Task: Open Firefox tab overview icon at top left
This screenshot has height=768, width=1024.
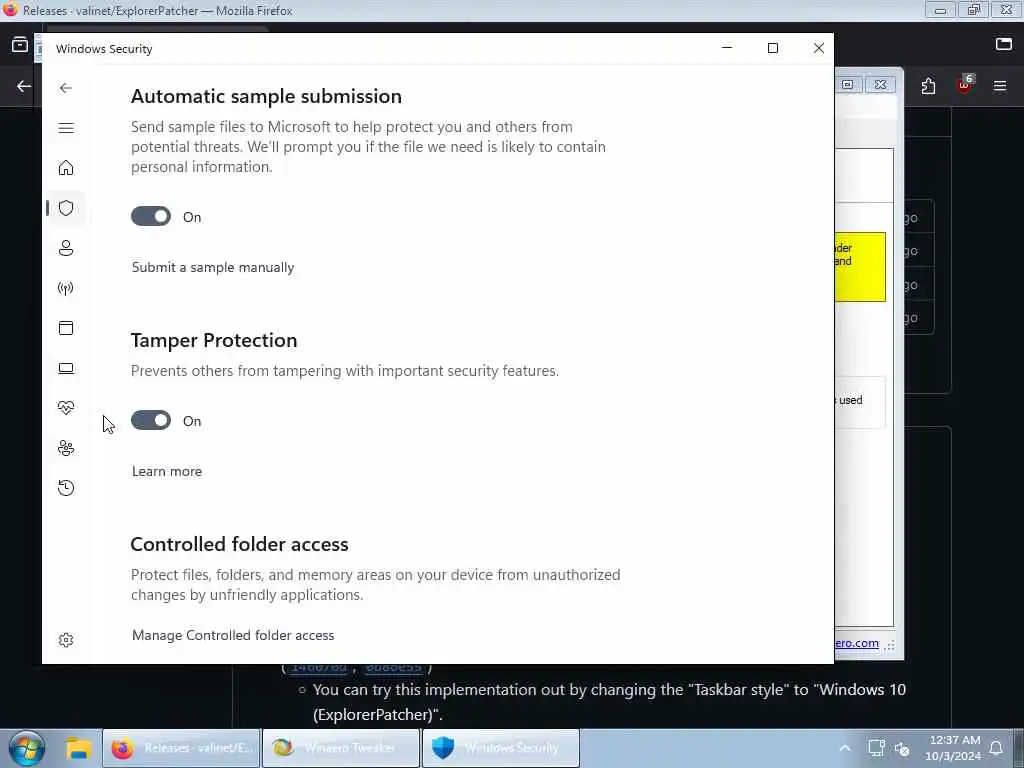Action: click(20, 44)
